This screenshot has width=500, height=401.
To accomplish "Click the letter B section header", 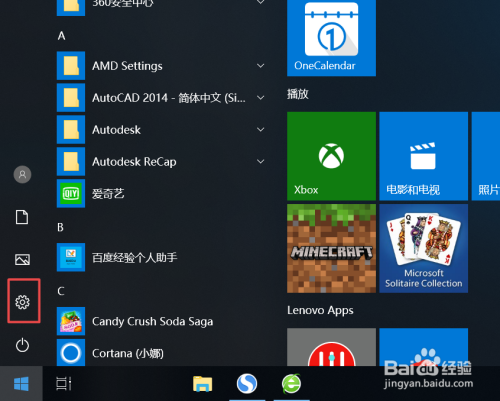I will point(60,227).
